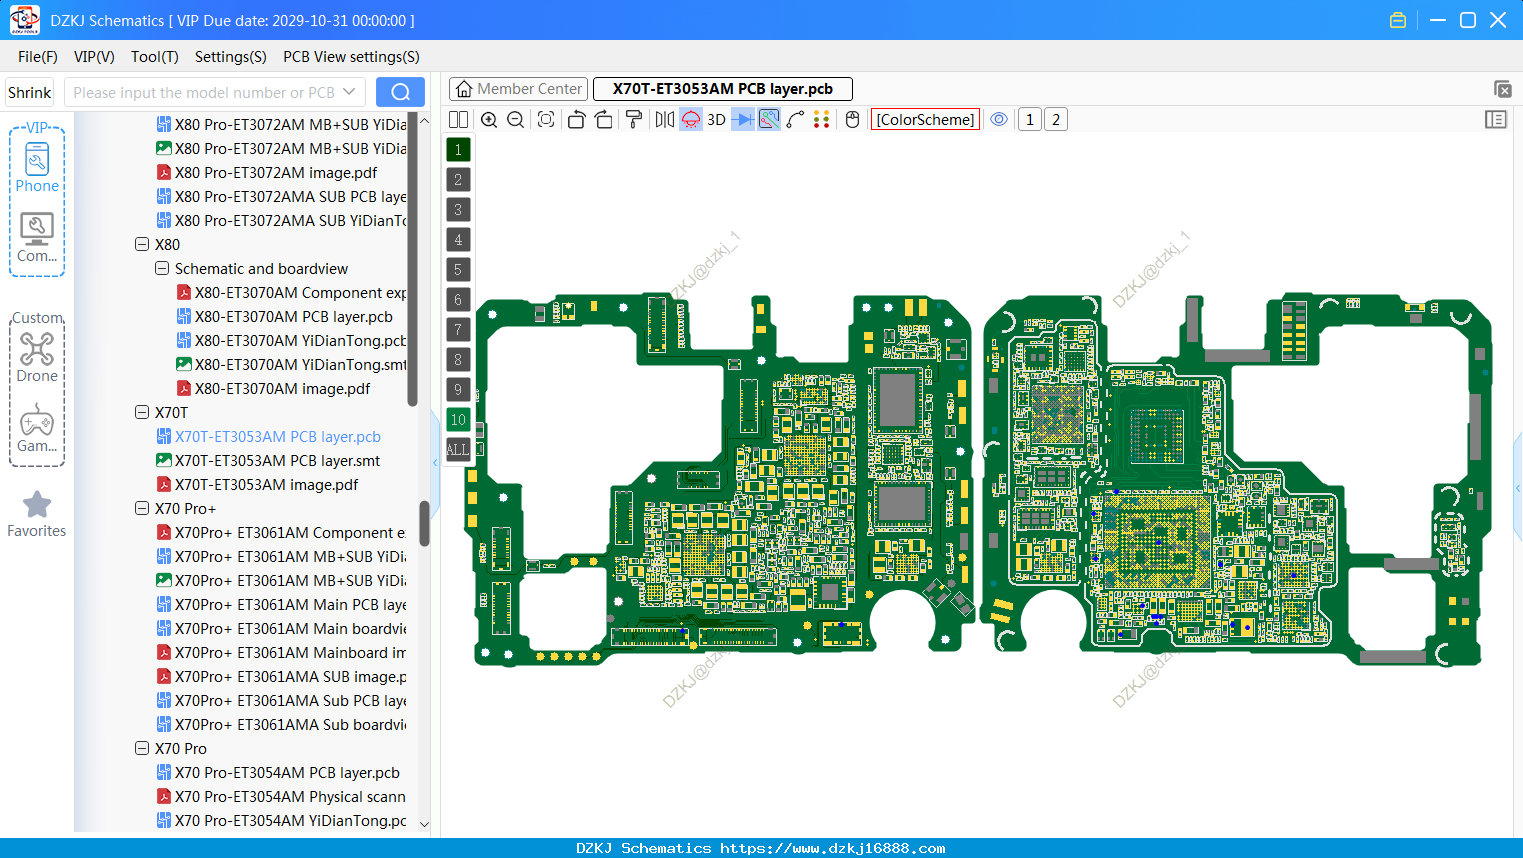This screenshot has width=1523, height=858.
Task: Fit the board to the window
Action: [546, 120]
